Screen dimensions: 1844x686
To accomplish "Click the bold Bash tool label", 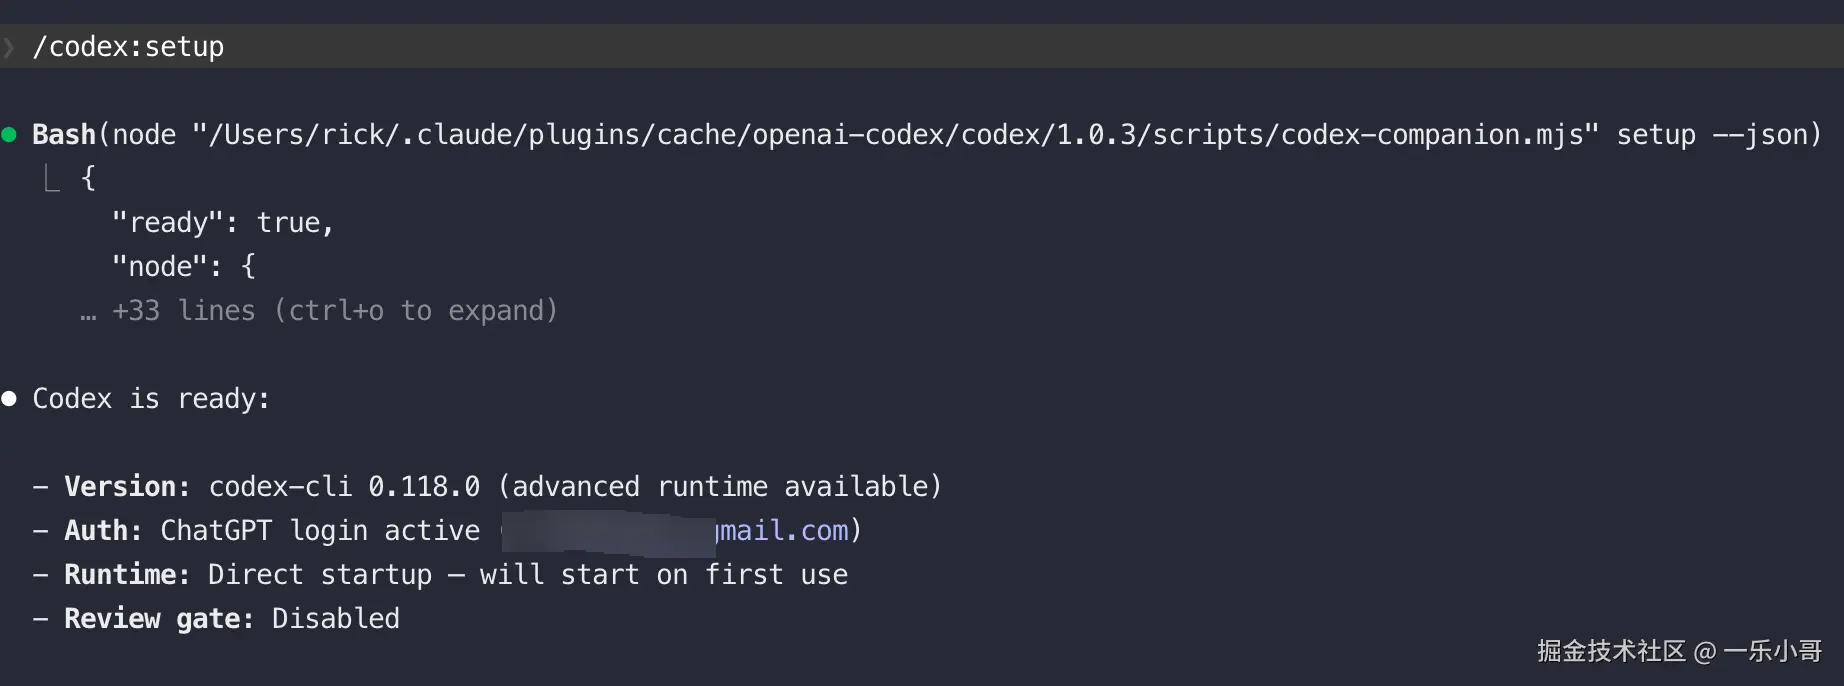I will pos(63,135).
